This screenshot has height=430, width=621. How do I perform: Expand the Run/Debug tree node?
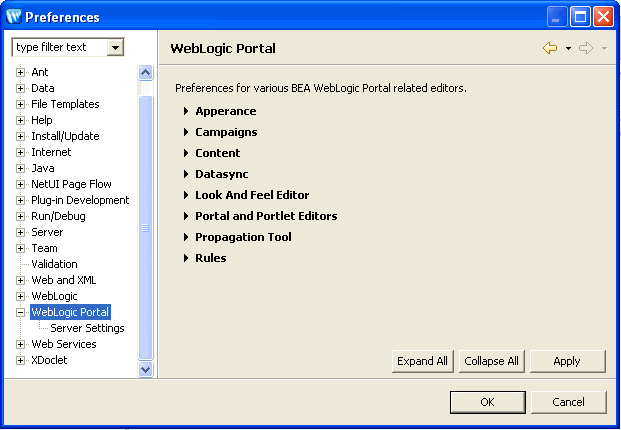coord(20,217)
